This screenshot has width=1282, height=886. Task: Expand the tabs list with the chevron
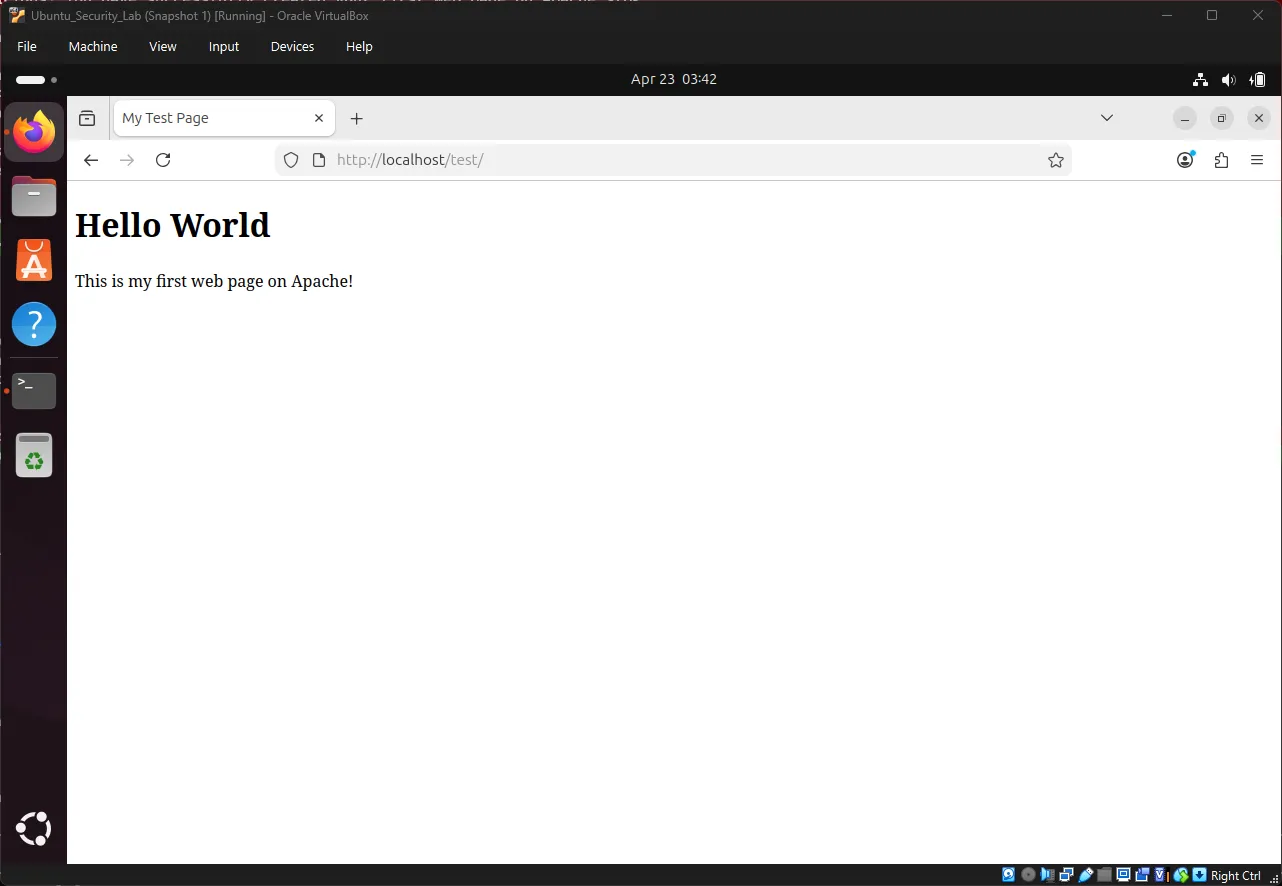[1106, 118]
